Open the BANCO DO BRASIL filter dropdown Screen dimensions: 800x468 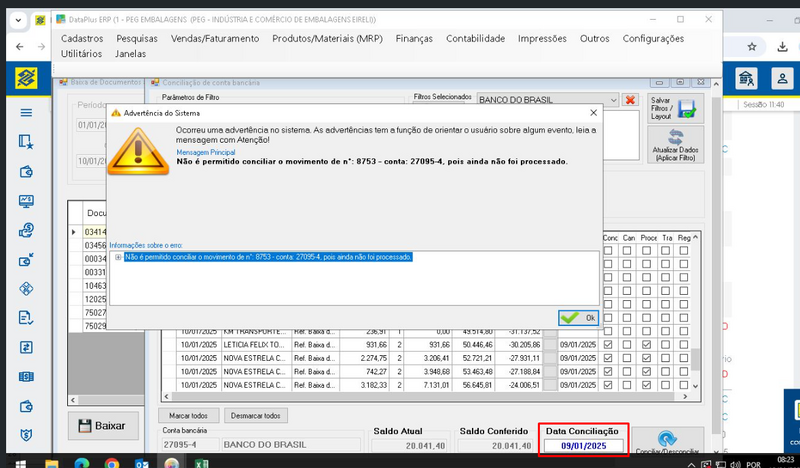coord(613,100)
